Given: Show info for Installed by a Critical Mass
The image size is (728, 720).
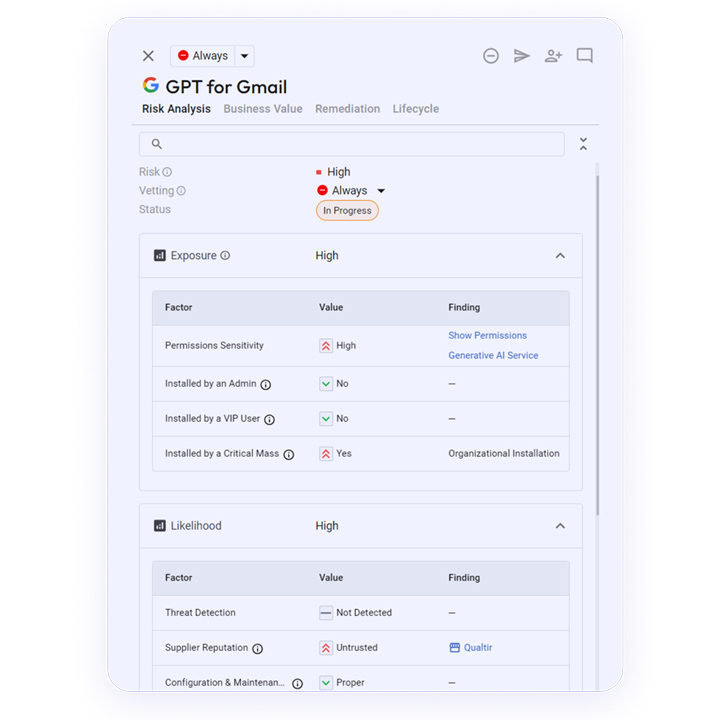Looking at the screenshot, I should (289, 454).
